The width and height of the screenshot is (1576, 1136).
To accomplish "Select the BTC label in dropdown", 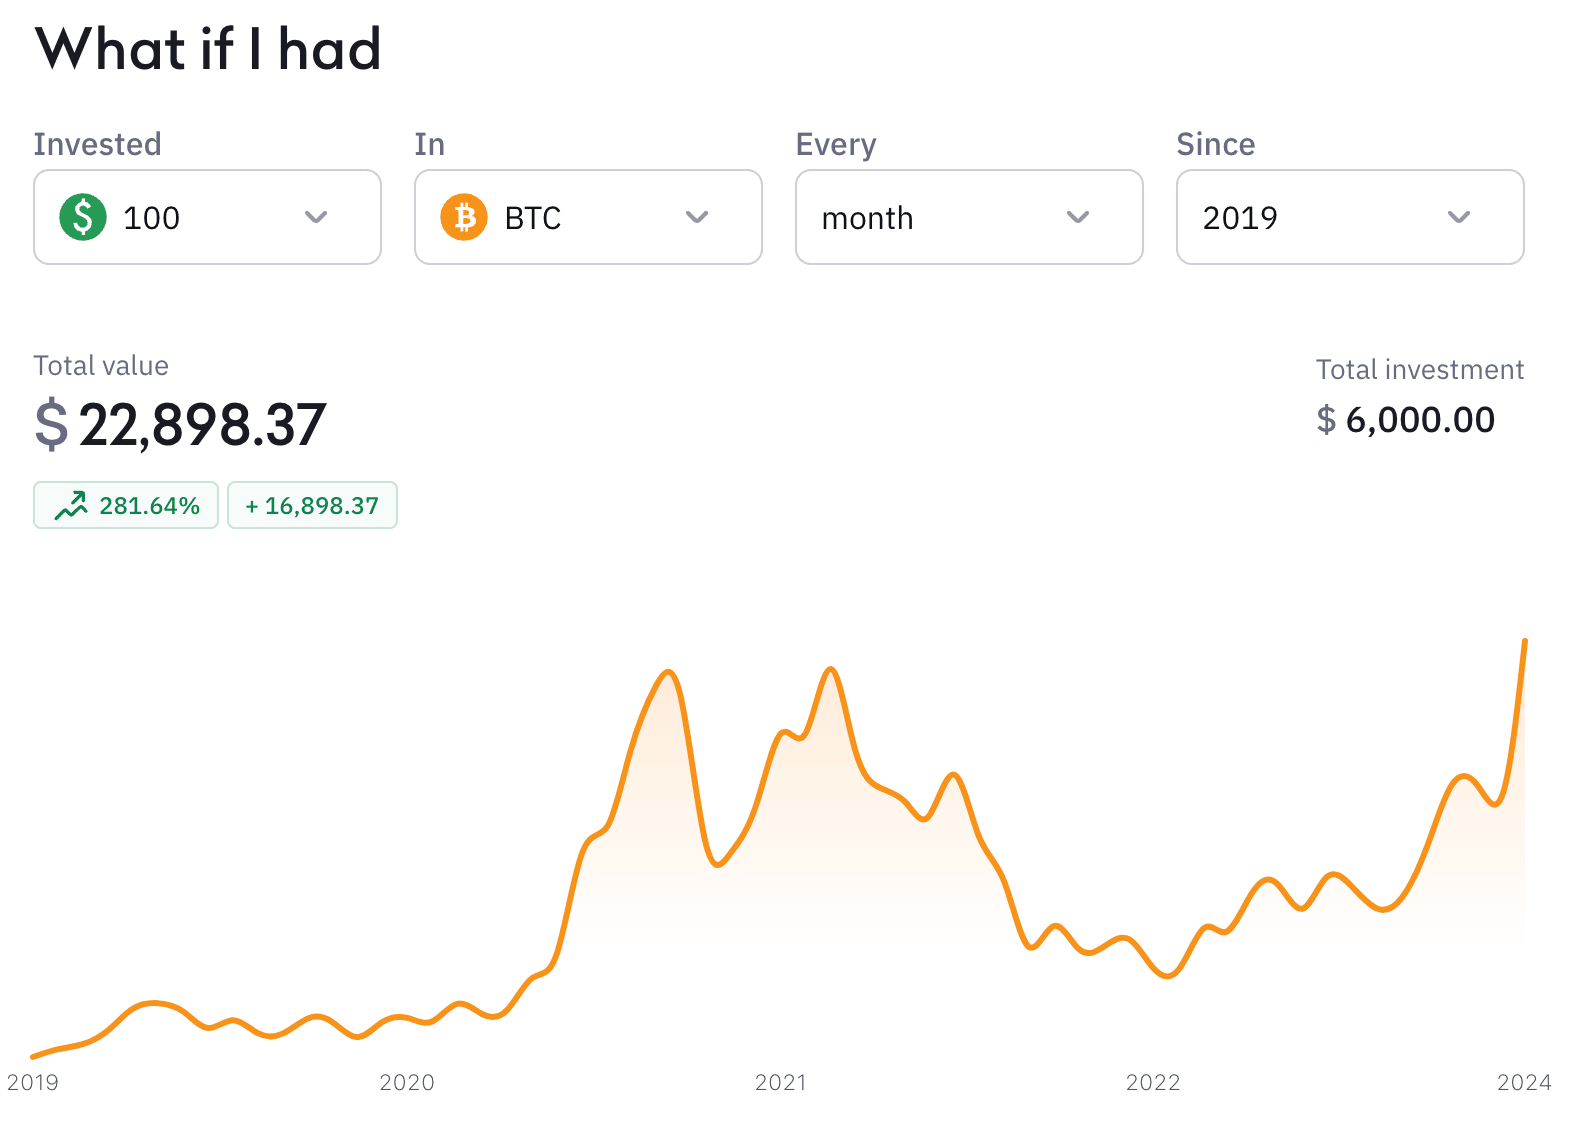I will tap(533, 218).
